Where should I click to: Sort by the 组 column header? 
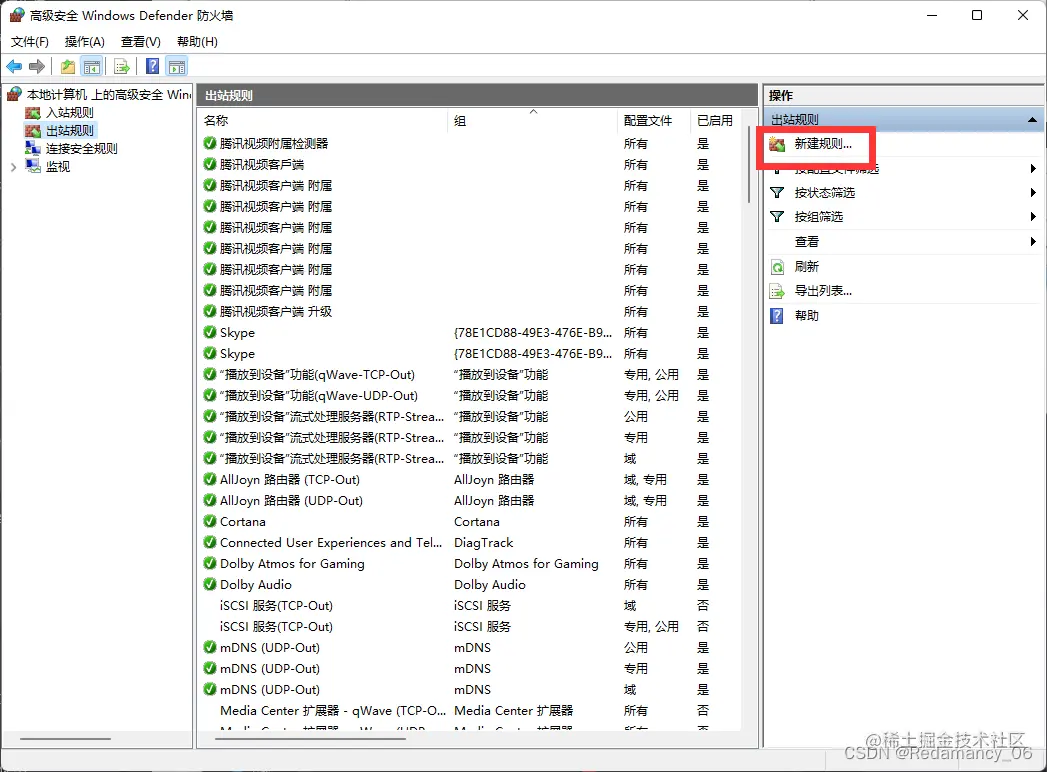pyautogui.click(x=532, y=120)
